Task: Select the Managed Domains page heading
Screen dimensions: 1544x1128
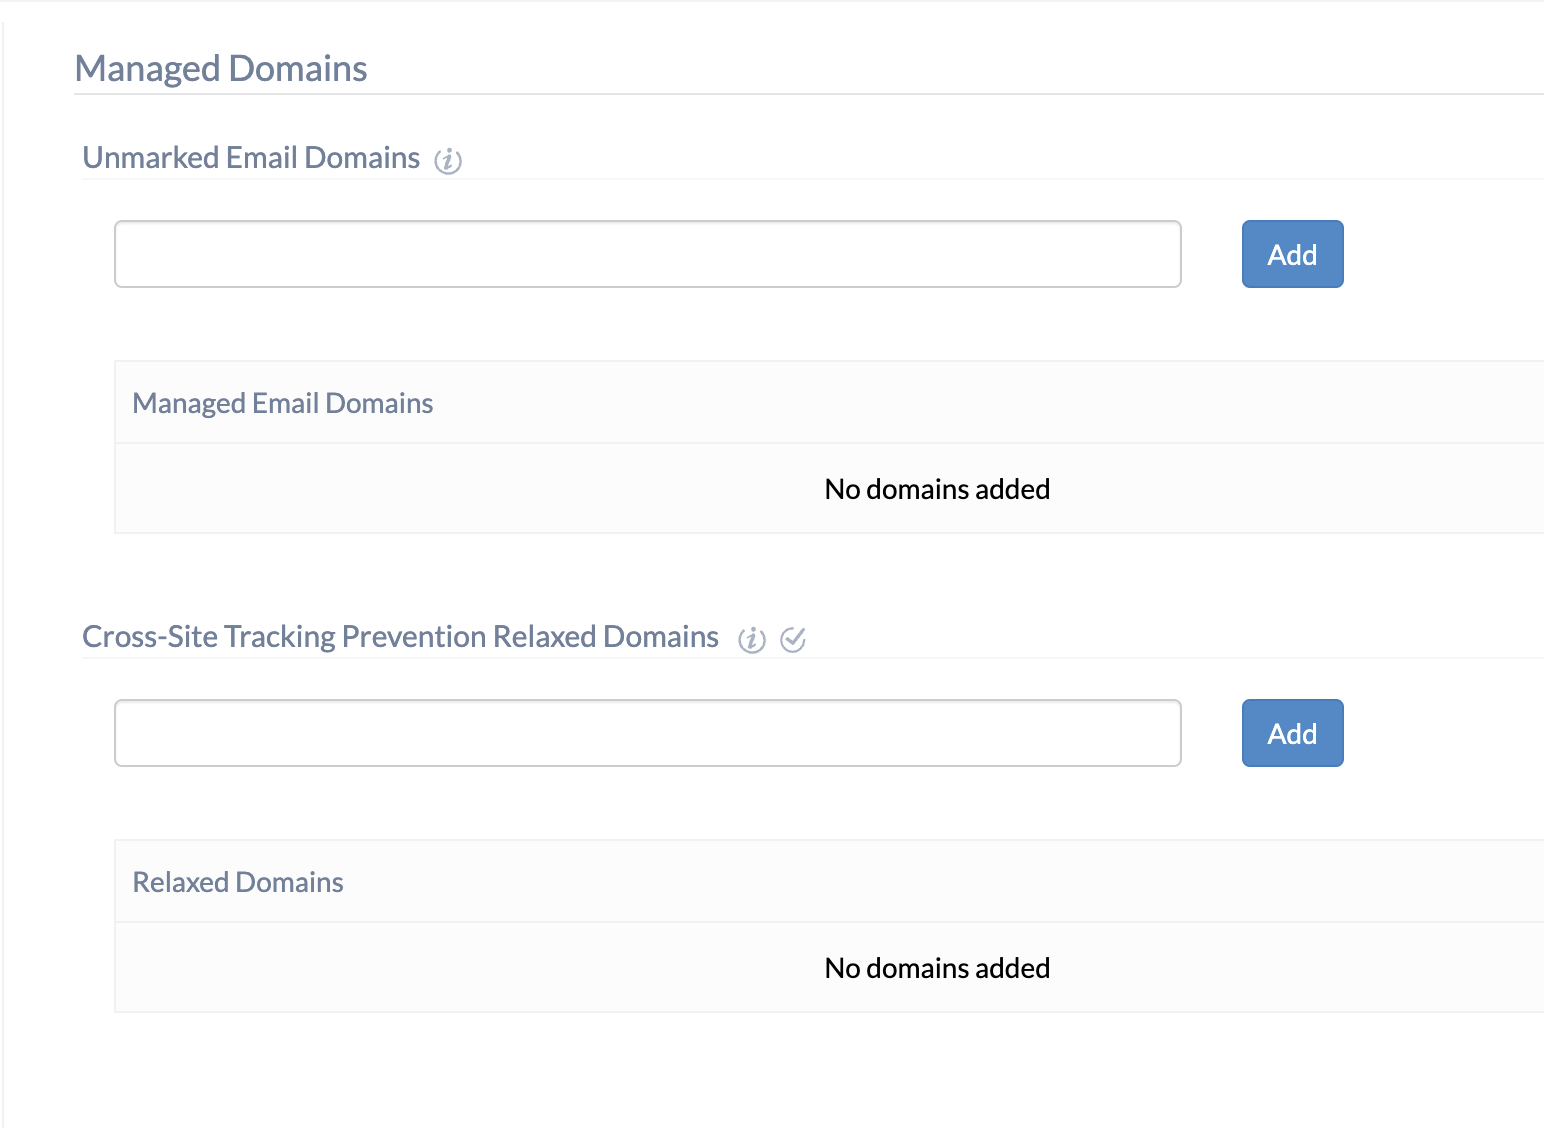Action: 221,68
